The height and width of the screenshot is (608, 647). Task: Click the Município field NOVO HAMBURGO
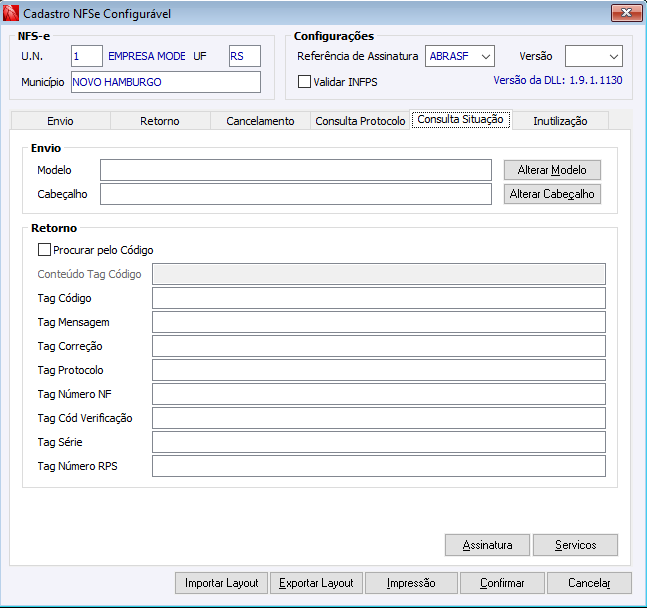166,82
